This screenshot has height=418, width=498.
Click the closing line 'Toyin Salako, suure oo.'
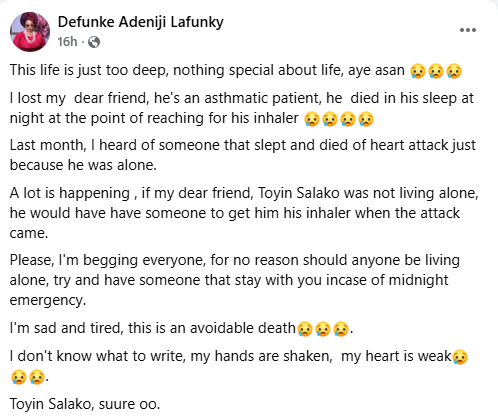[85, 404]
